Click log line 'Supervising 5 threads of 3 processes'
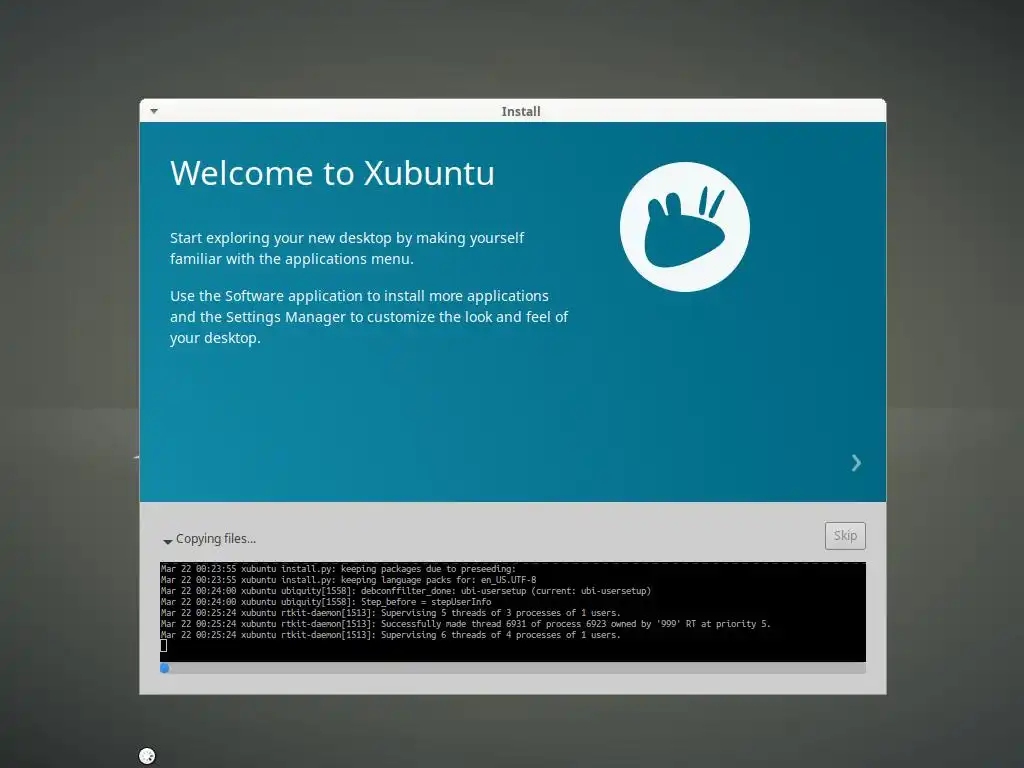This screenshot has width=1024, height=768. (x=391, y=613)
